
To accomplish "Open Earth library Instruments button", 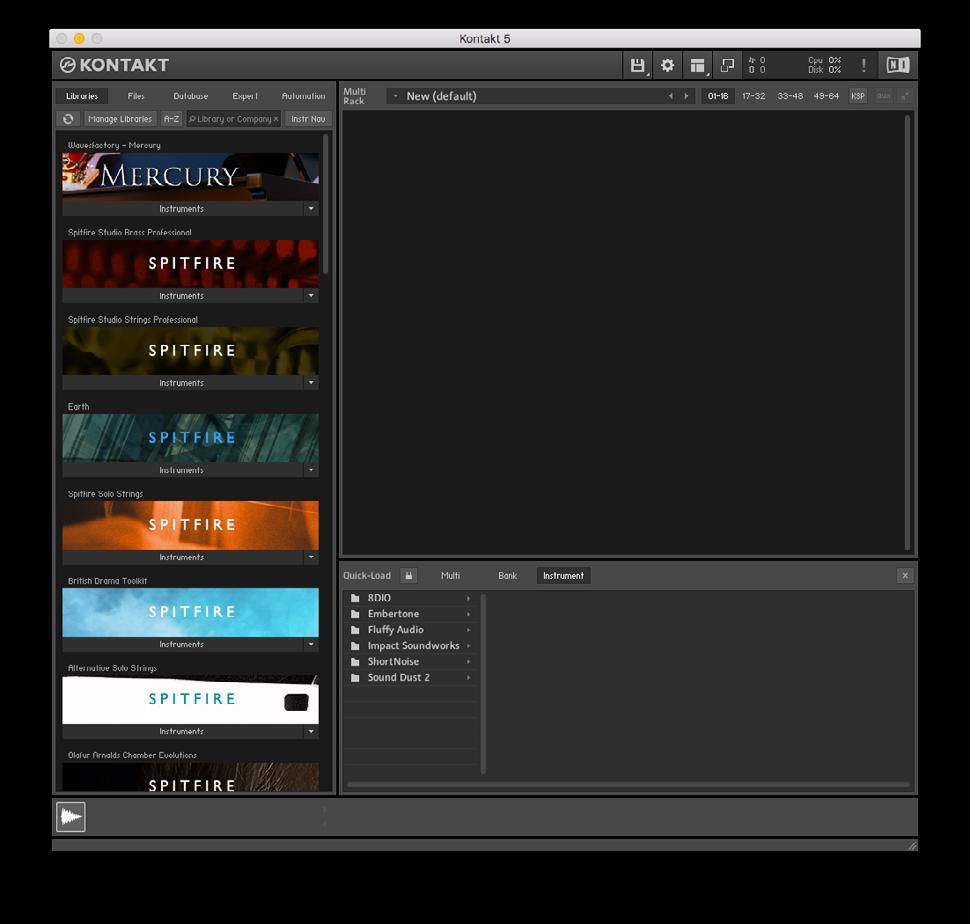I will click(182, 470).
